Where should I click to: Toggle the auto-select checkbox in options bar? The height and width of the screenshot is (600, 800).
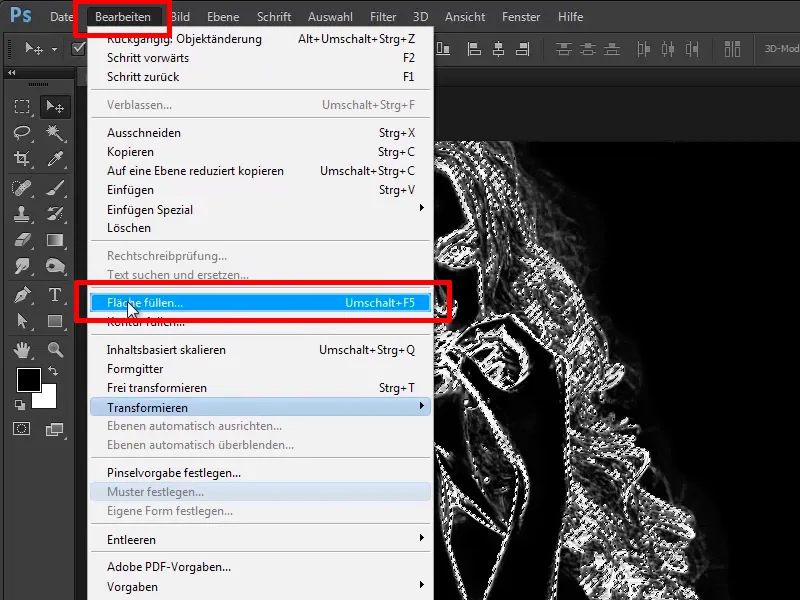pos(79,48)
